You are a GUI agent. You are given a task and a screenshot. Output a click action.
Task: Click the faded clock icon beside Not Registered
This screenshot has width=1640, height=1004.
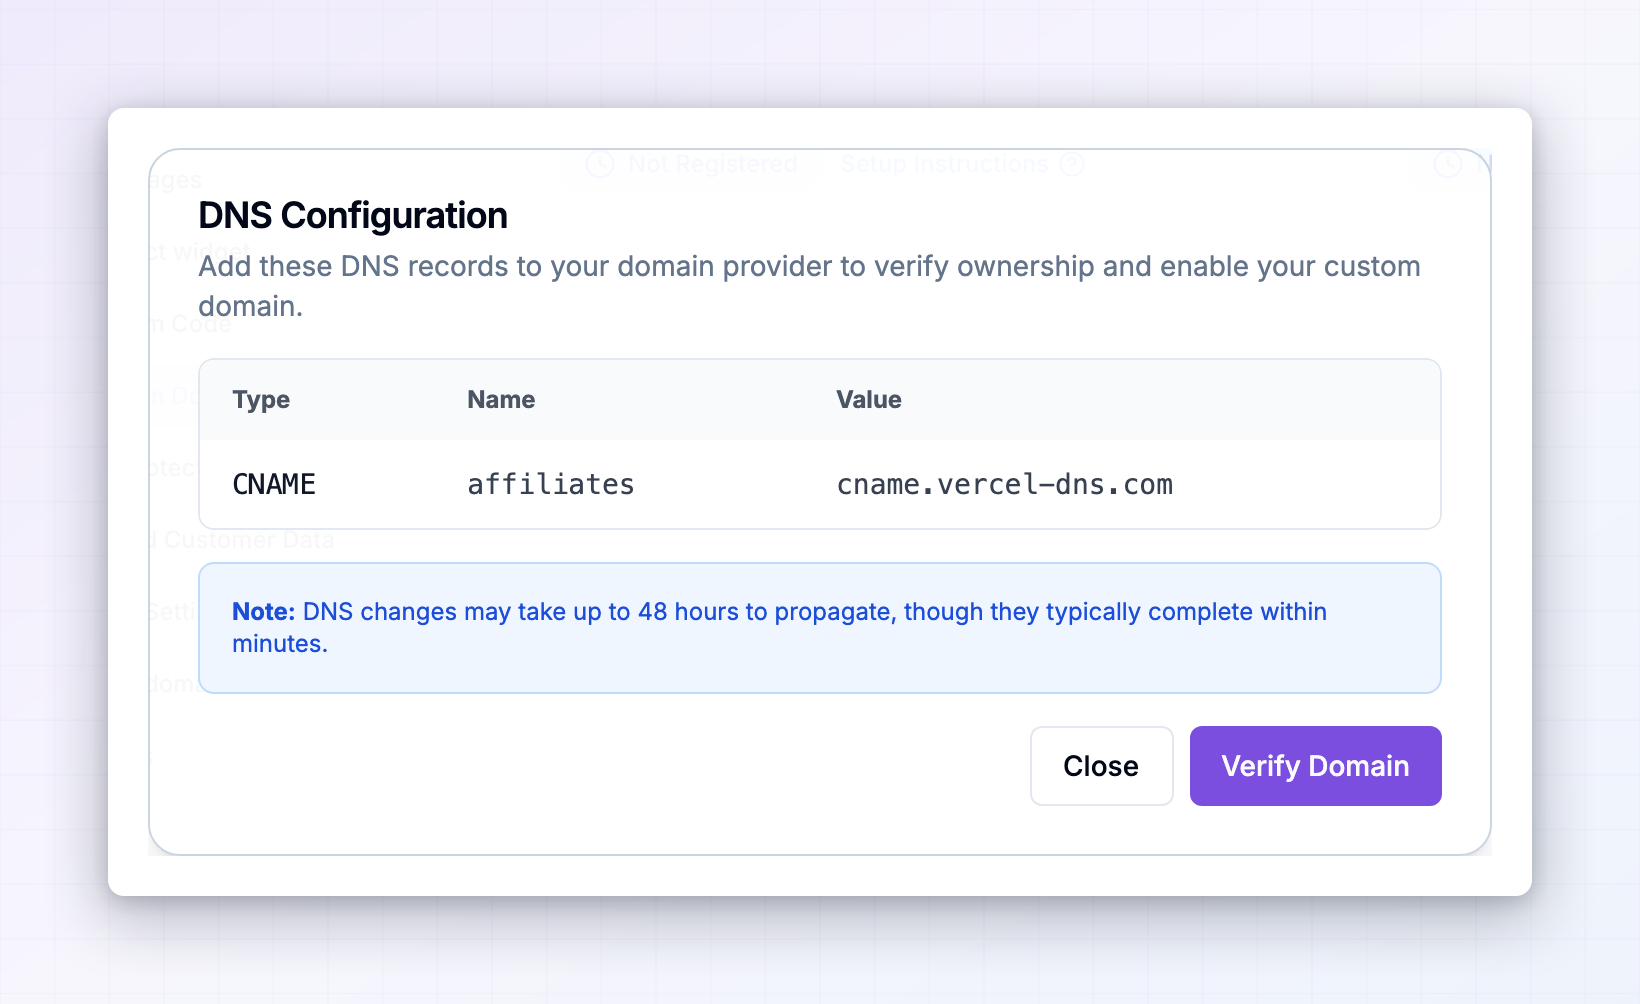(599, 164)
